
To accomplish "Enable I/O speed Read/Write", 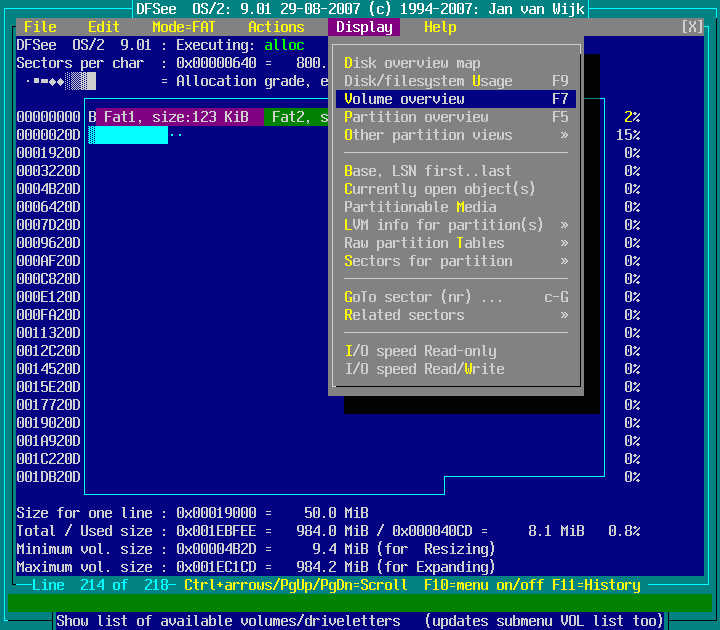I will pos(424,369).
